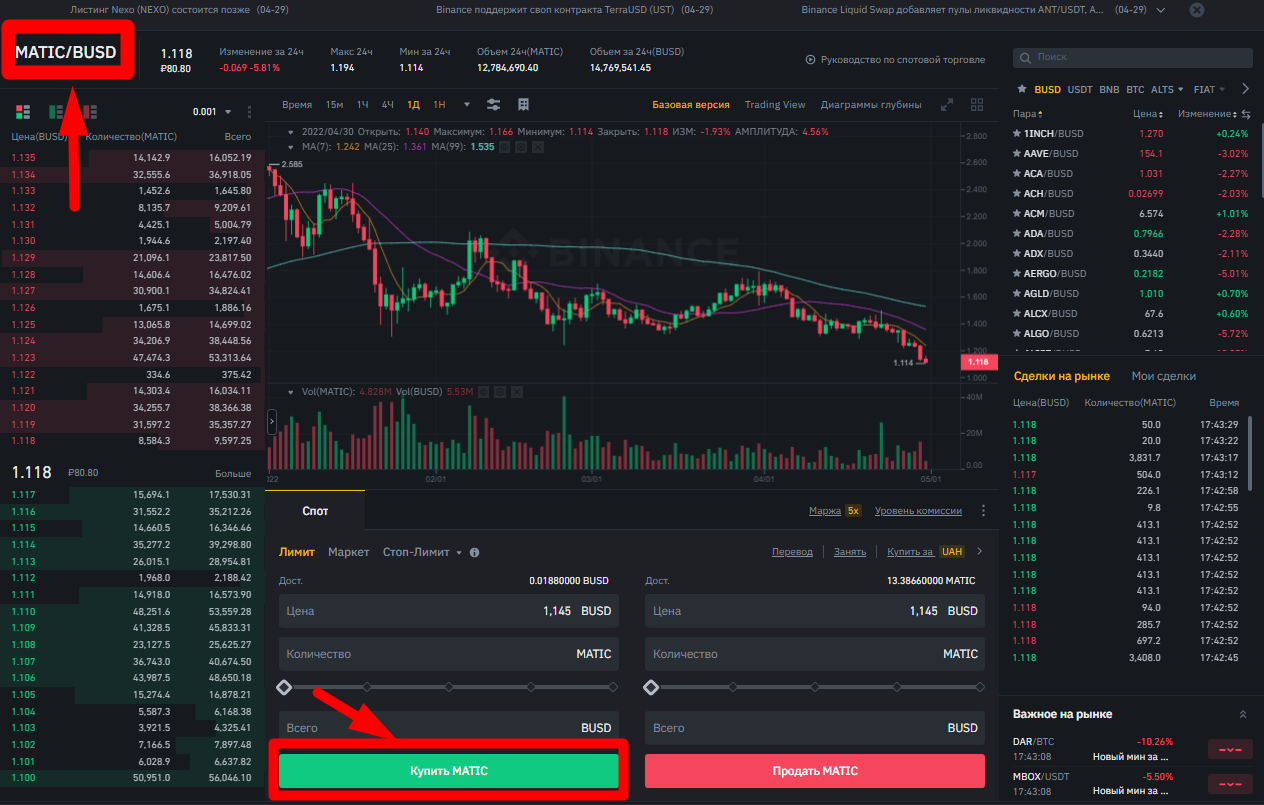Open DAR/BTC mini chart icon
Image resolution: width=1264 pixels, height=805 pixels.
(1229, 749)
